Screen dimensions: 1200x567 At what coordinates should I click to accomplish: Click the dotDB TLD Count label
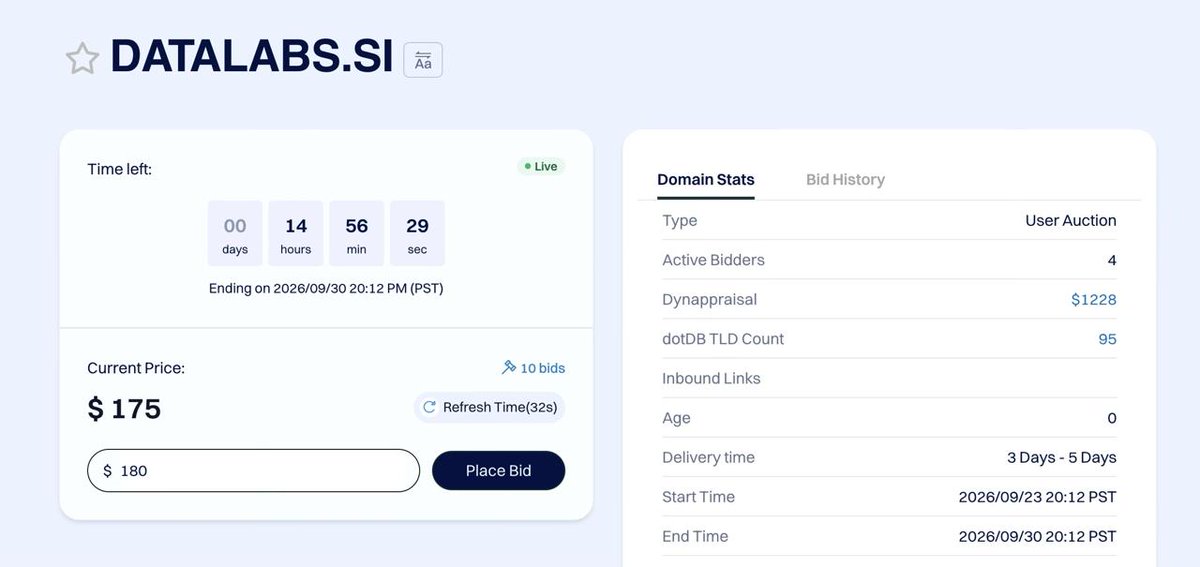tap(723, 339)
